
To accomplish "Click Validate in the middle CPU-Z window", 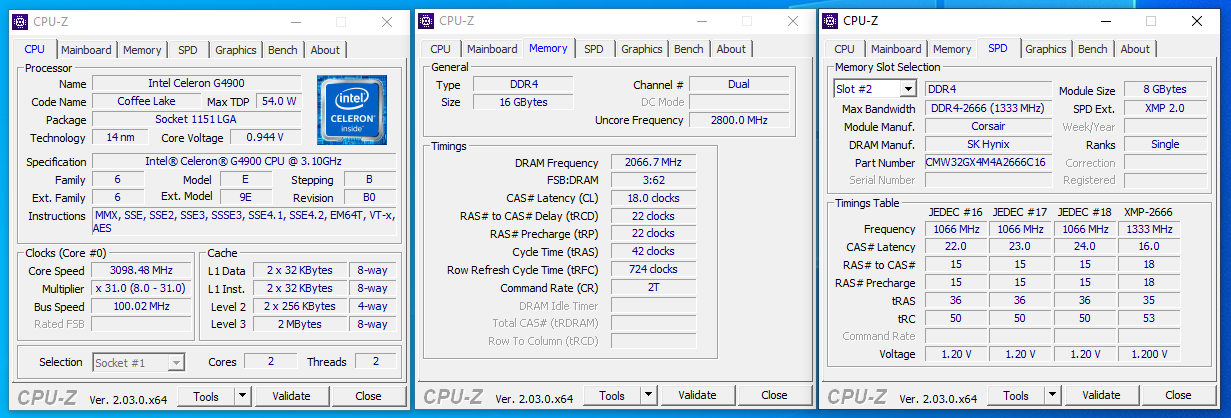I will click(698, 395).
